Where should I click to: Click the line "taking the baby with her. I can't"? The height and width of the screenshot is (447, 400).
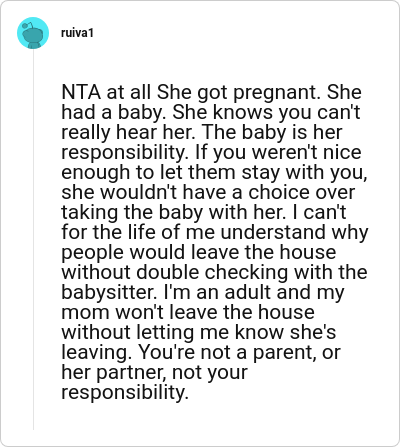tap(204, 212)
